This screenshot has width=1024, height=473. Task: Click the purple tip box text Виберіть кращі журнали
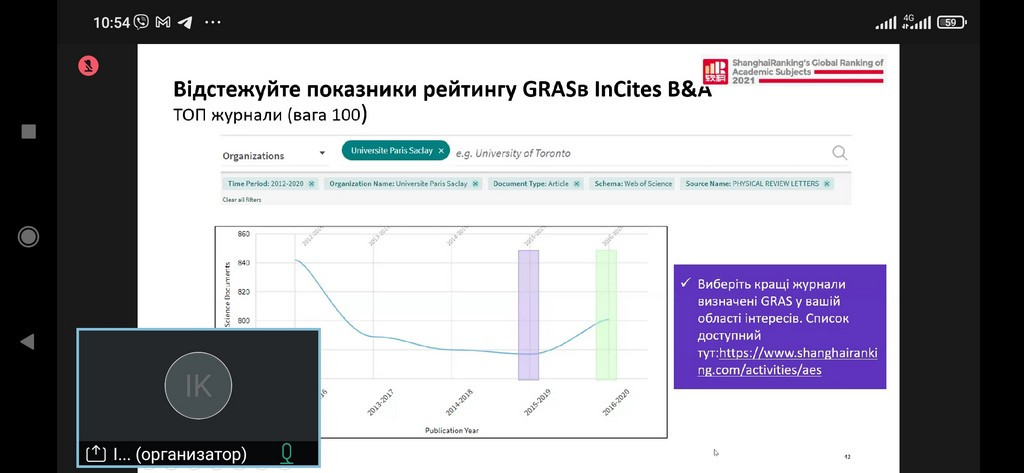coord(771,284)
